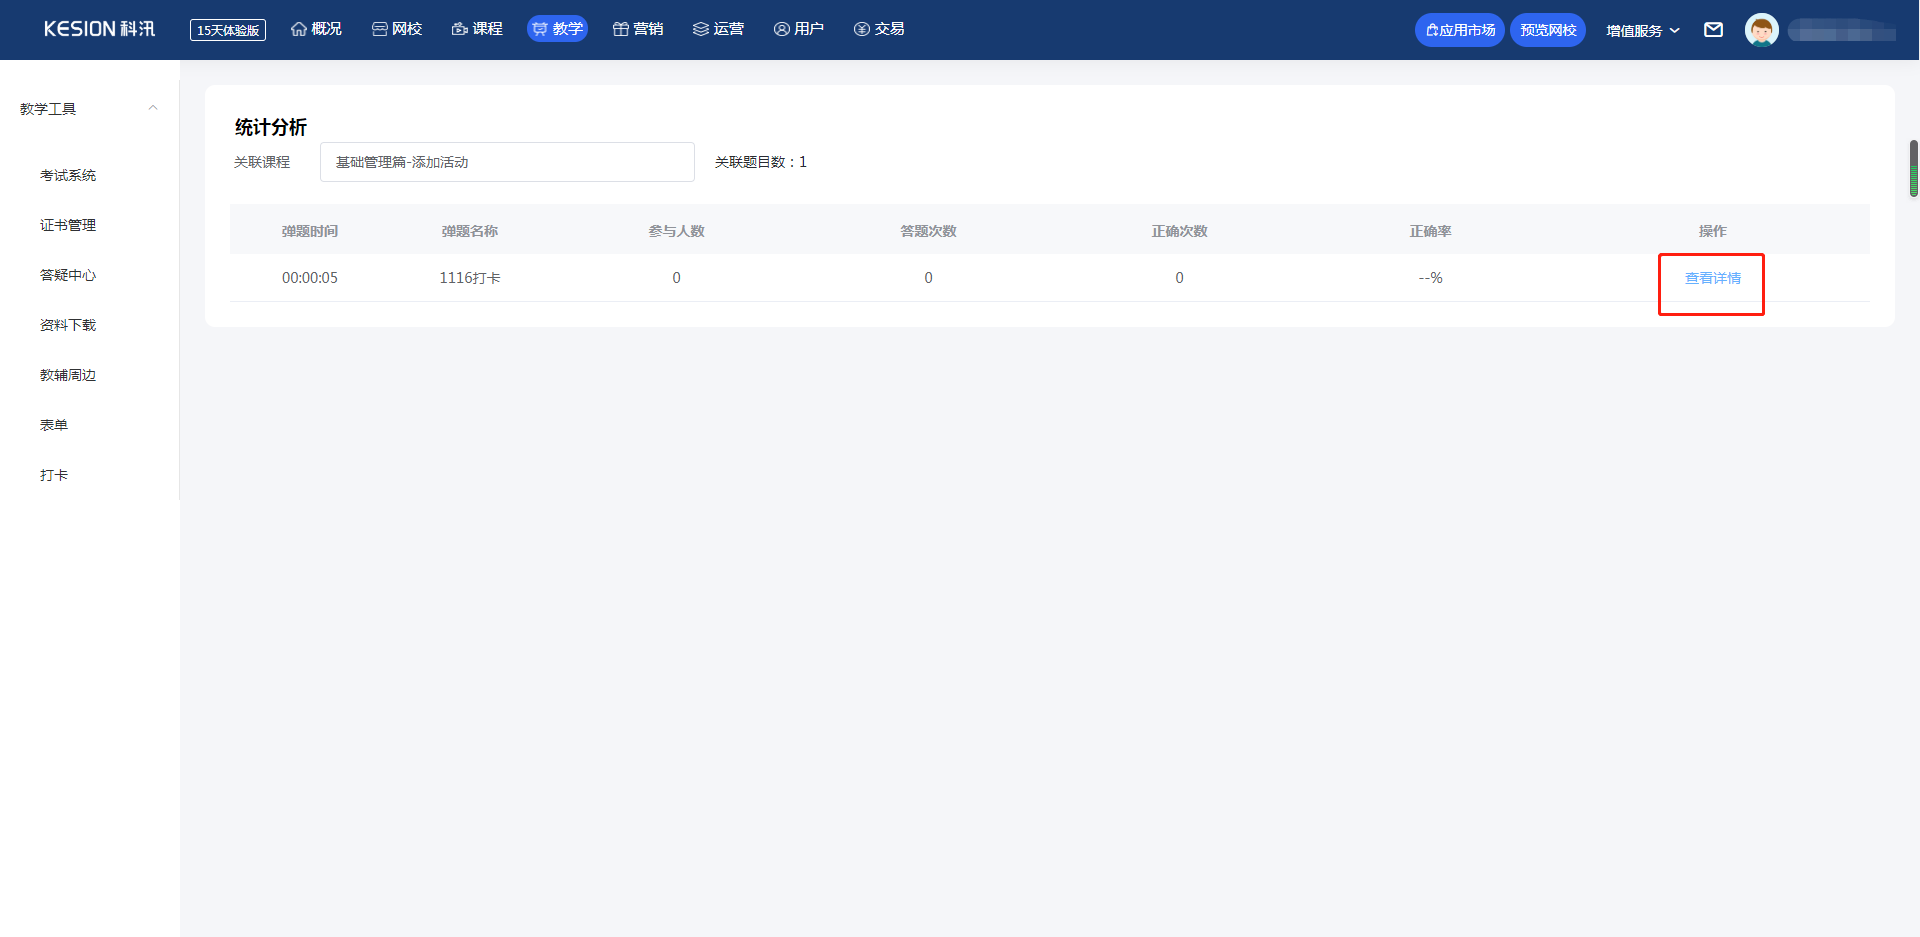Click the 关联课程 course input field
The width and height of the screenshot is (1920, 937).
coord(507,162)
